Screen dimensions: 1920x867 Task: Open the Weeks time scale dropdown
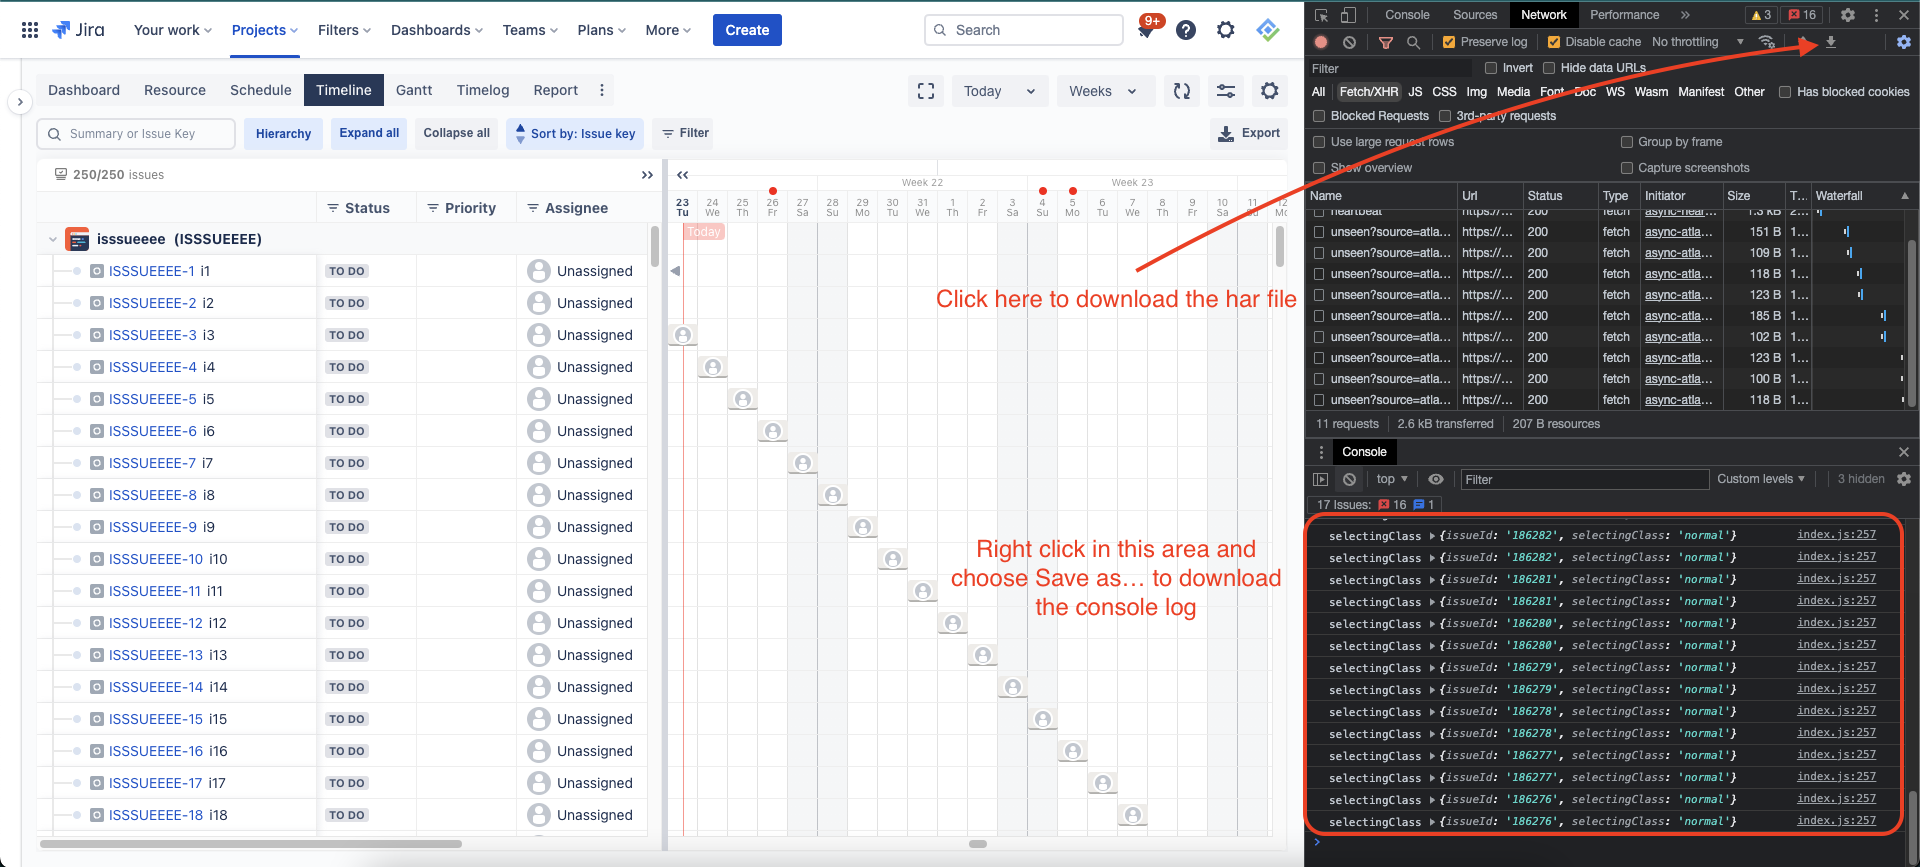1103,91
